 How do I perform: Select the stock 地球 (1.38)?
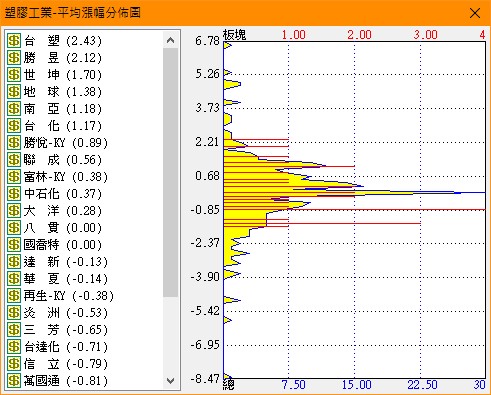(63, 92)
